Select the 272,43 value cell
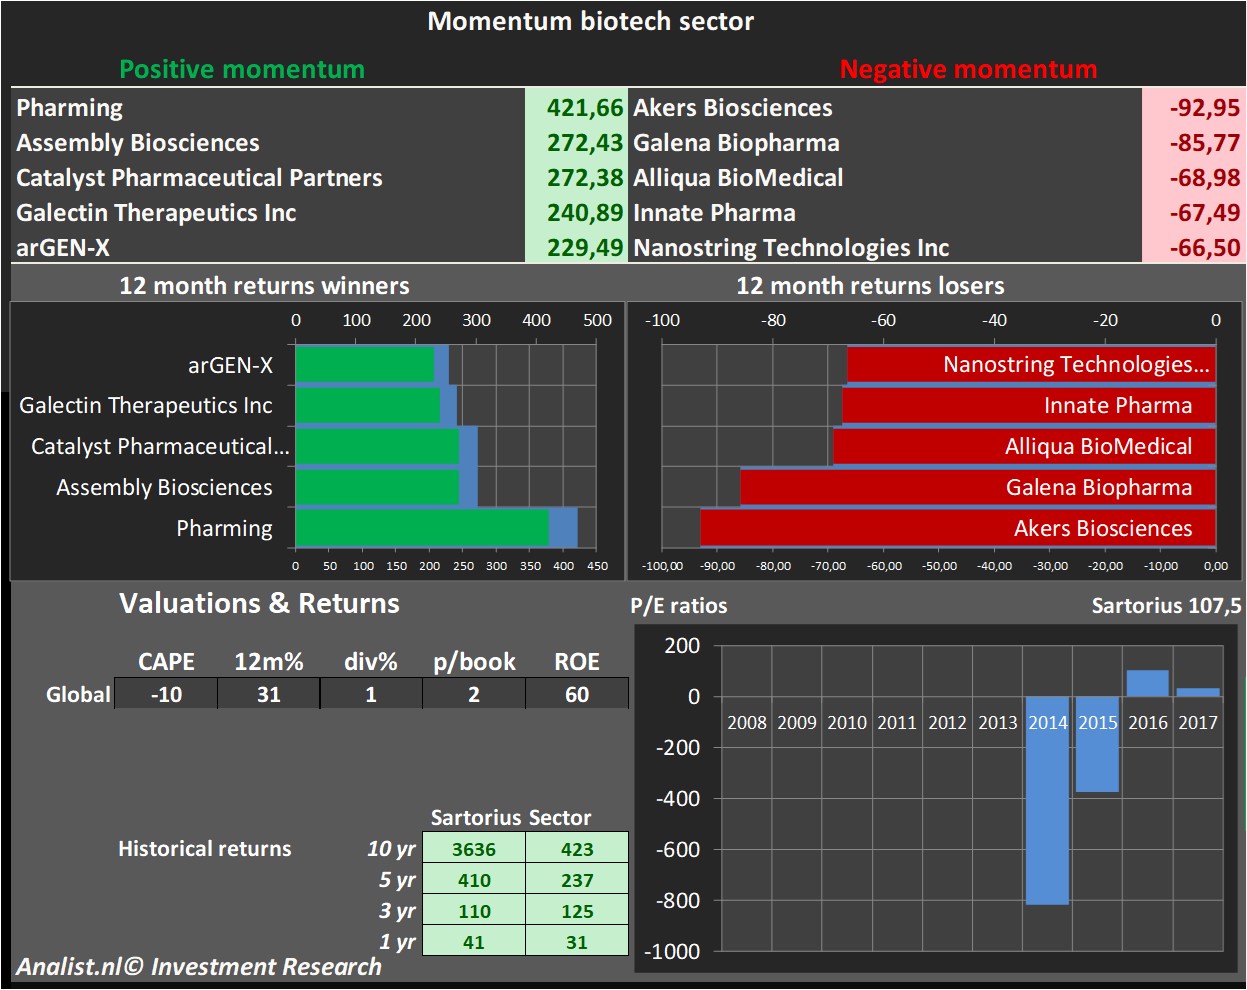This screenshot has width=1247, height=990. tap(576, 142)
